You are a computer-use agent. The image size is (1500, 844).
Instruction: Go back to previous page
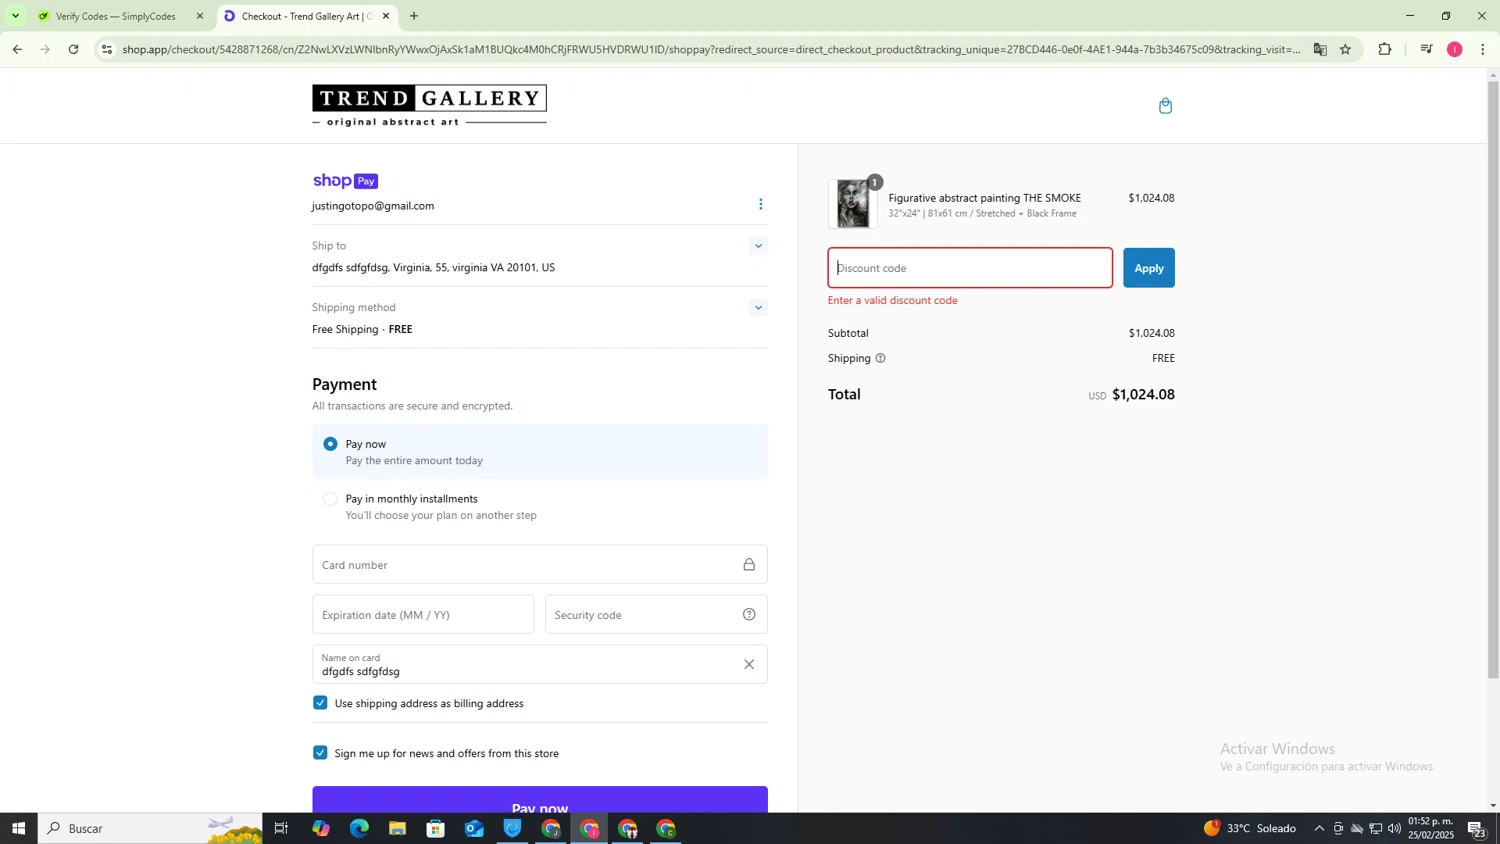17,49
